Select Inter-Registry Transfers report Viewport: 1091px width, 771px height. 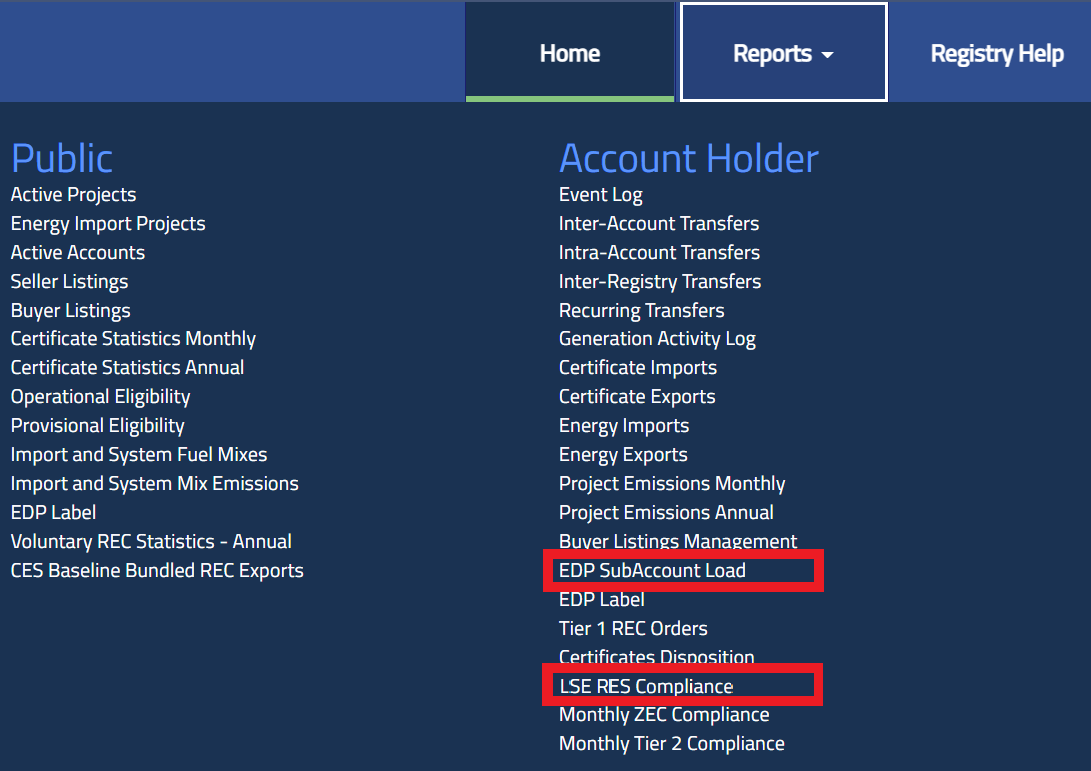[660, 282]
